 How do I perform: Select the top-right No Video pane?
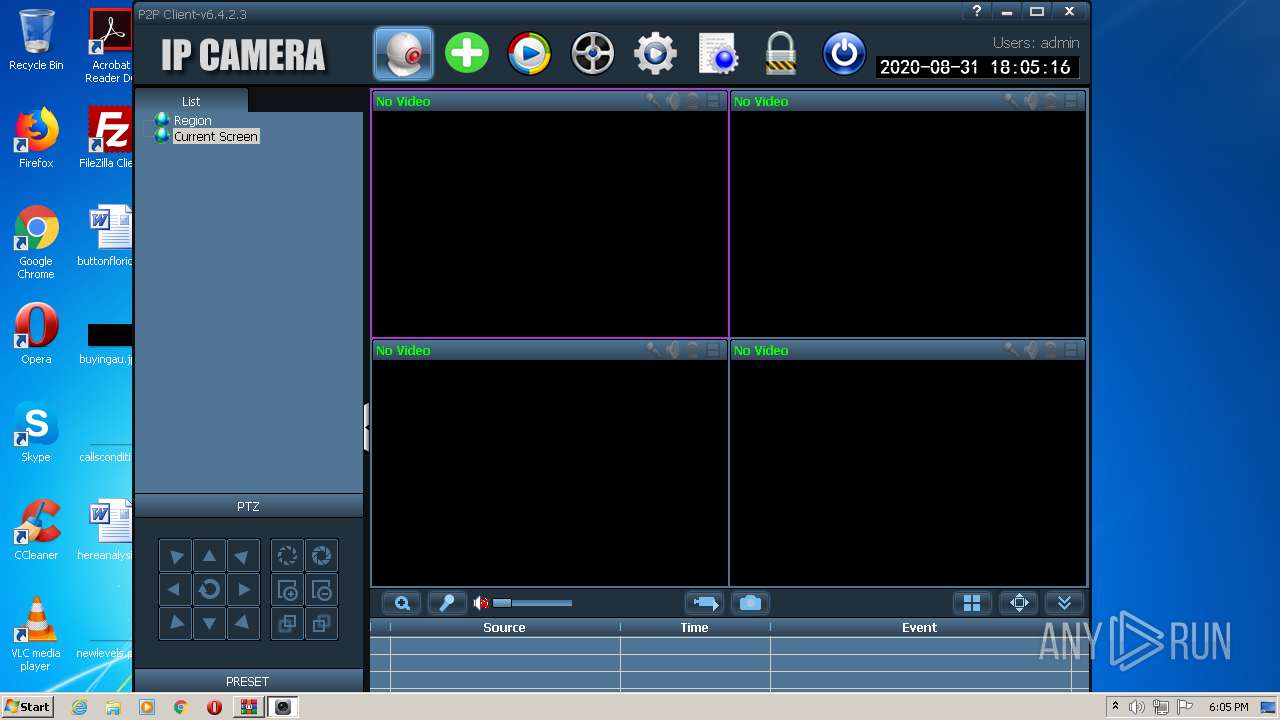coord(908,213)
